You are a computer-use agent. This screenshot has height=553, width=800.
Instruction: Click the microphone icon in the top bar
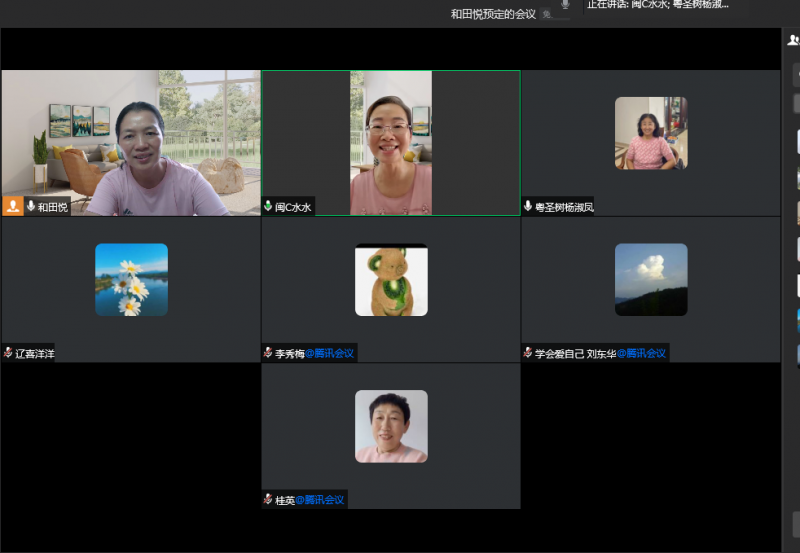tap(565, 5)
